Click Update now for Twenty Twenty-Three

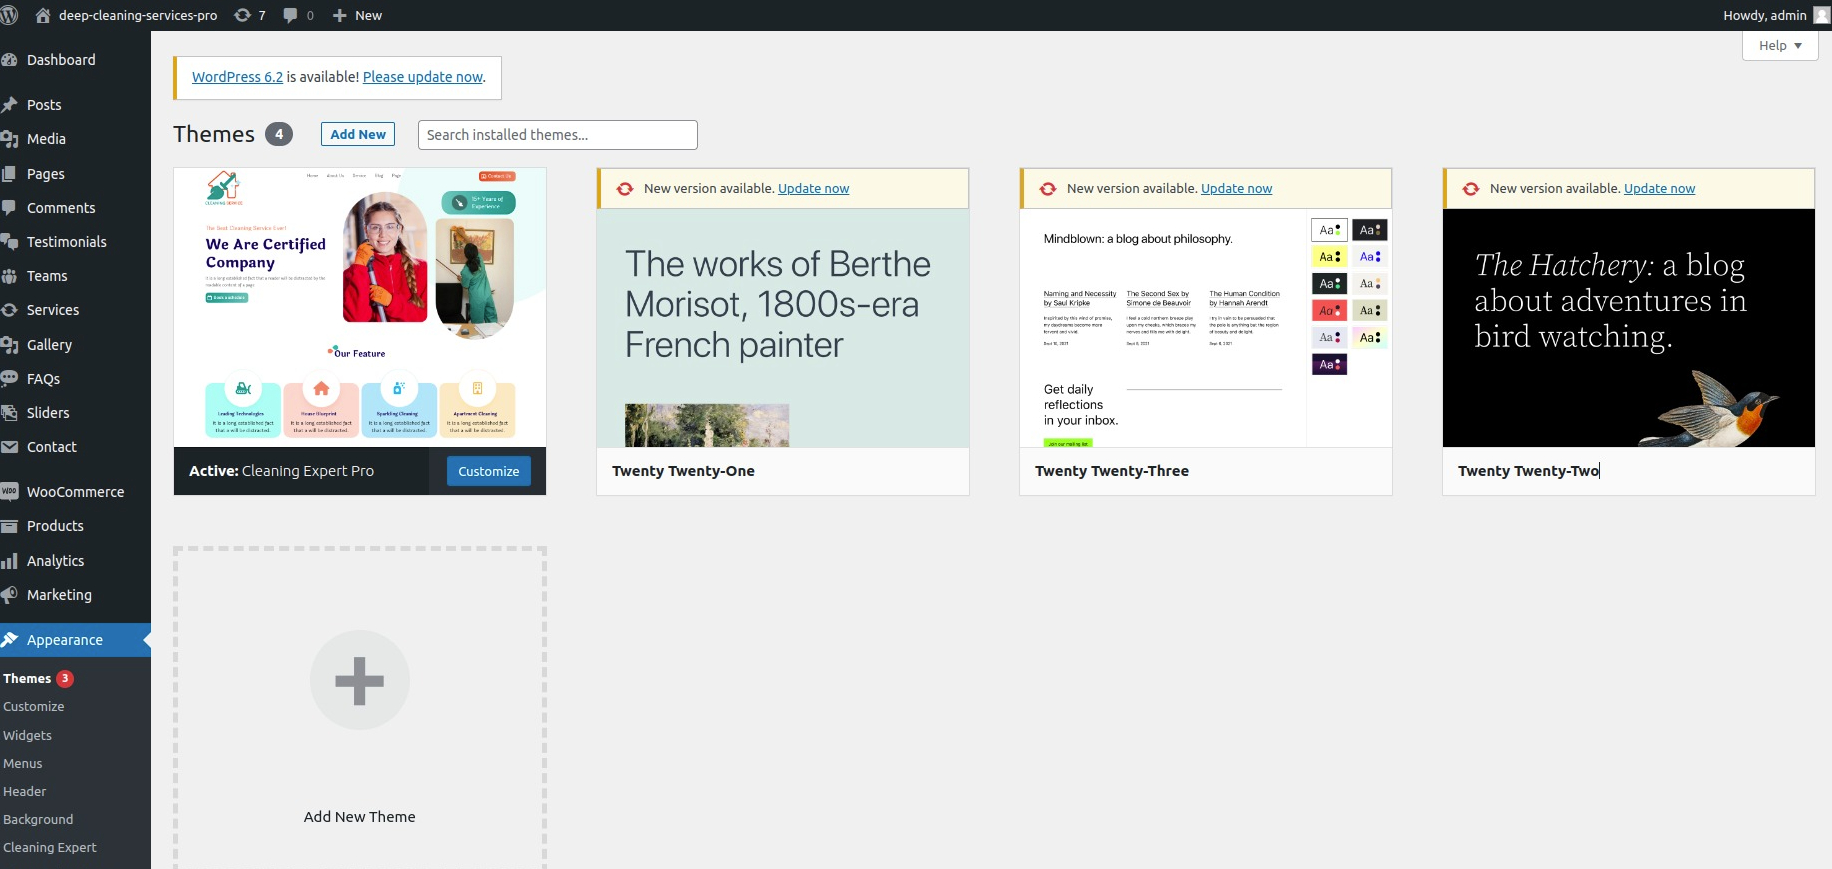point(1237,189)
